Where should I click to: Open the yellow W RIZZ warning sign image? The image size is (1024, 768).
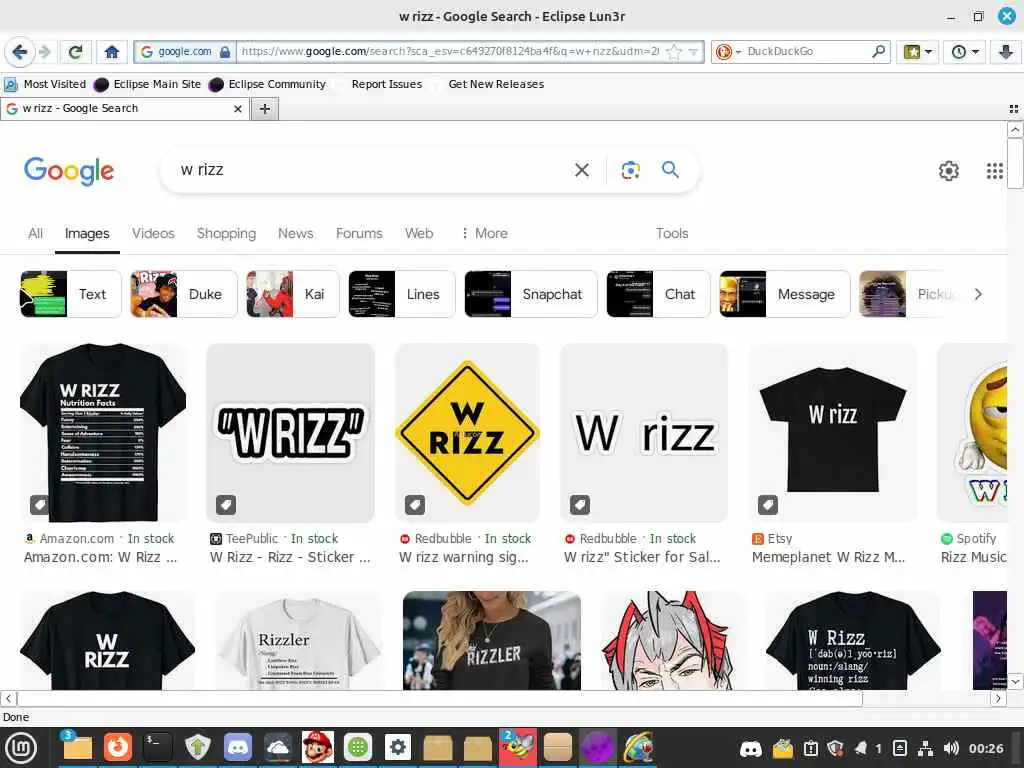coord(467,433)
